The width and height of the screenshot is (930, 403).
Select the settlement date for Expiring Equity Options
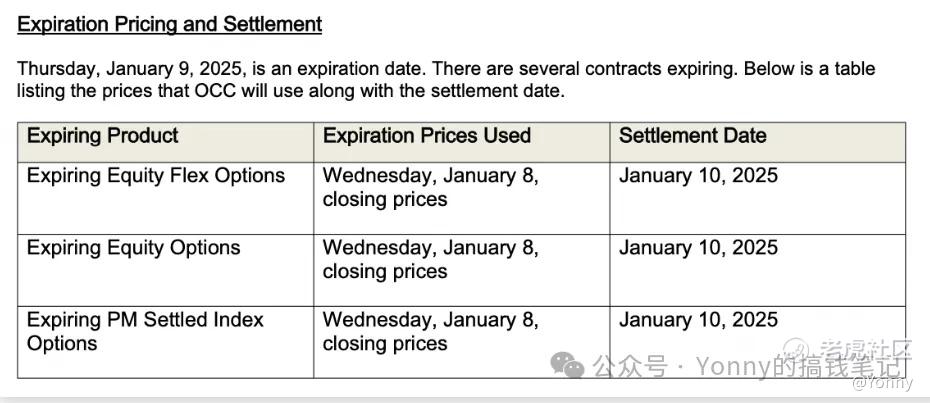click(x=698, y=248)
